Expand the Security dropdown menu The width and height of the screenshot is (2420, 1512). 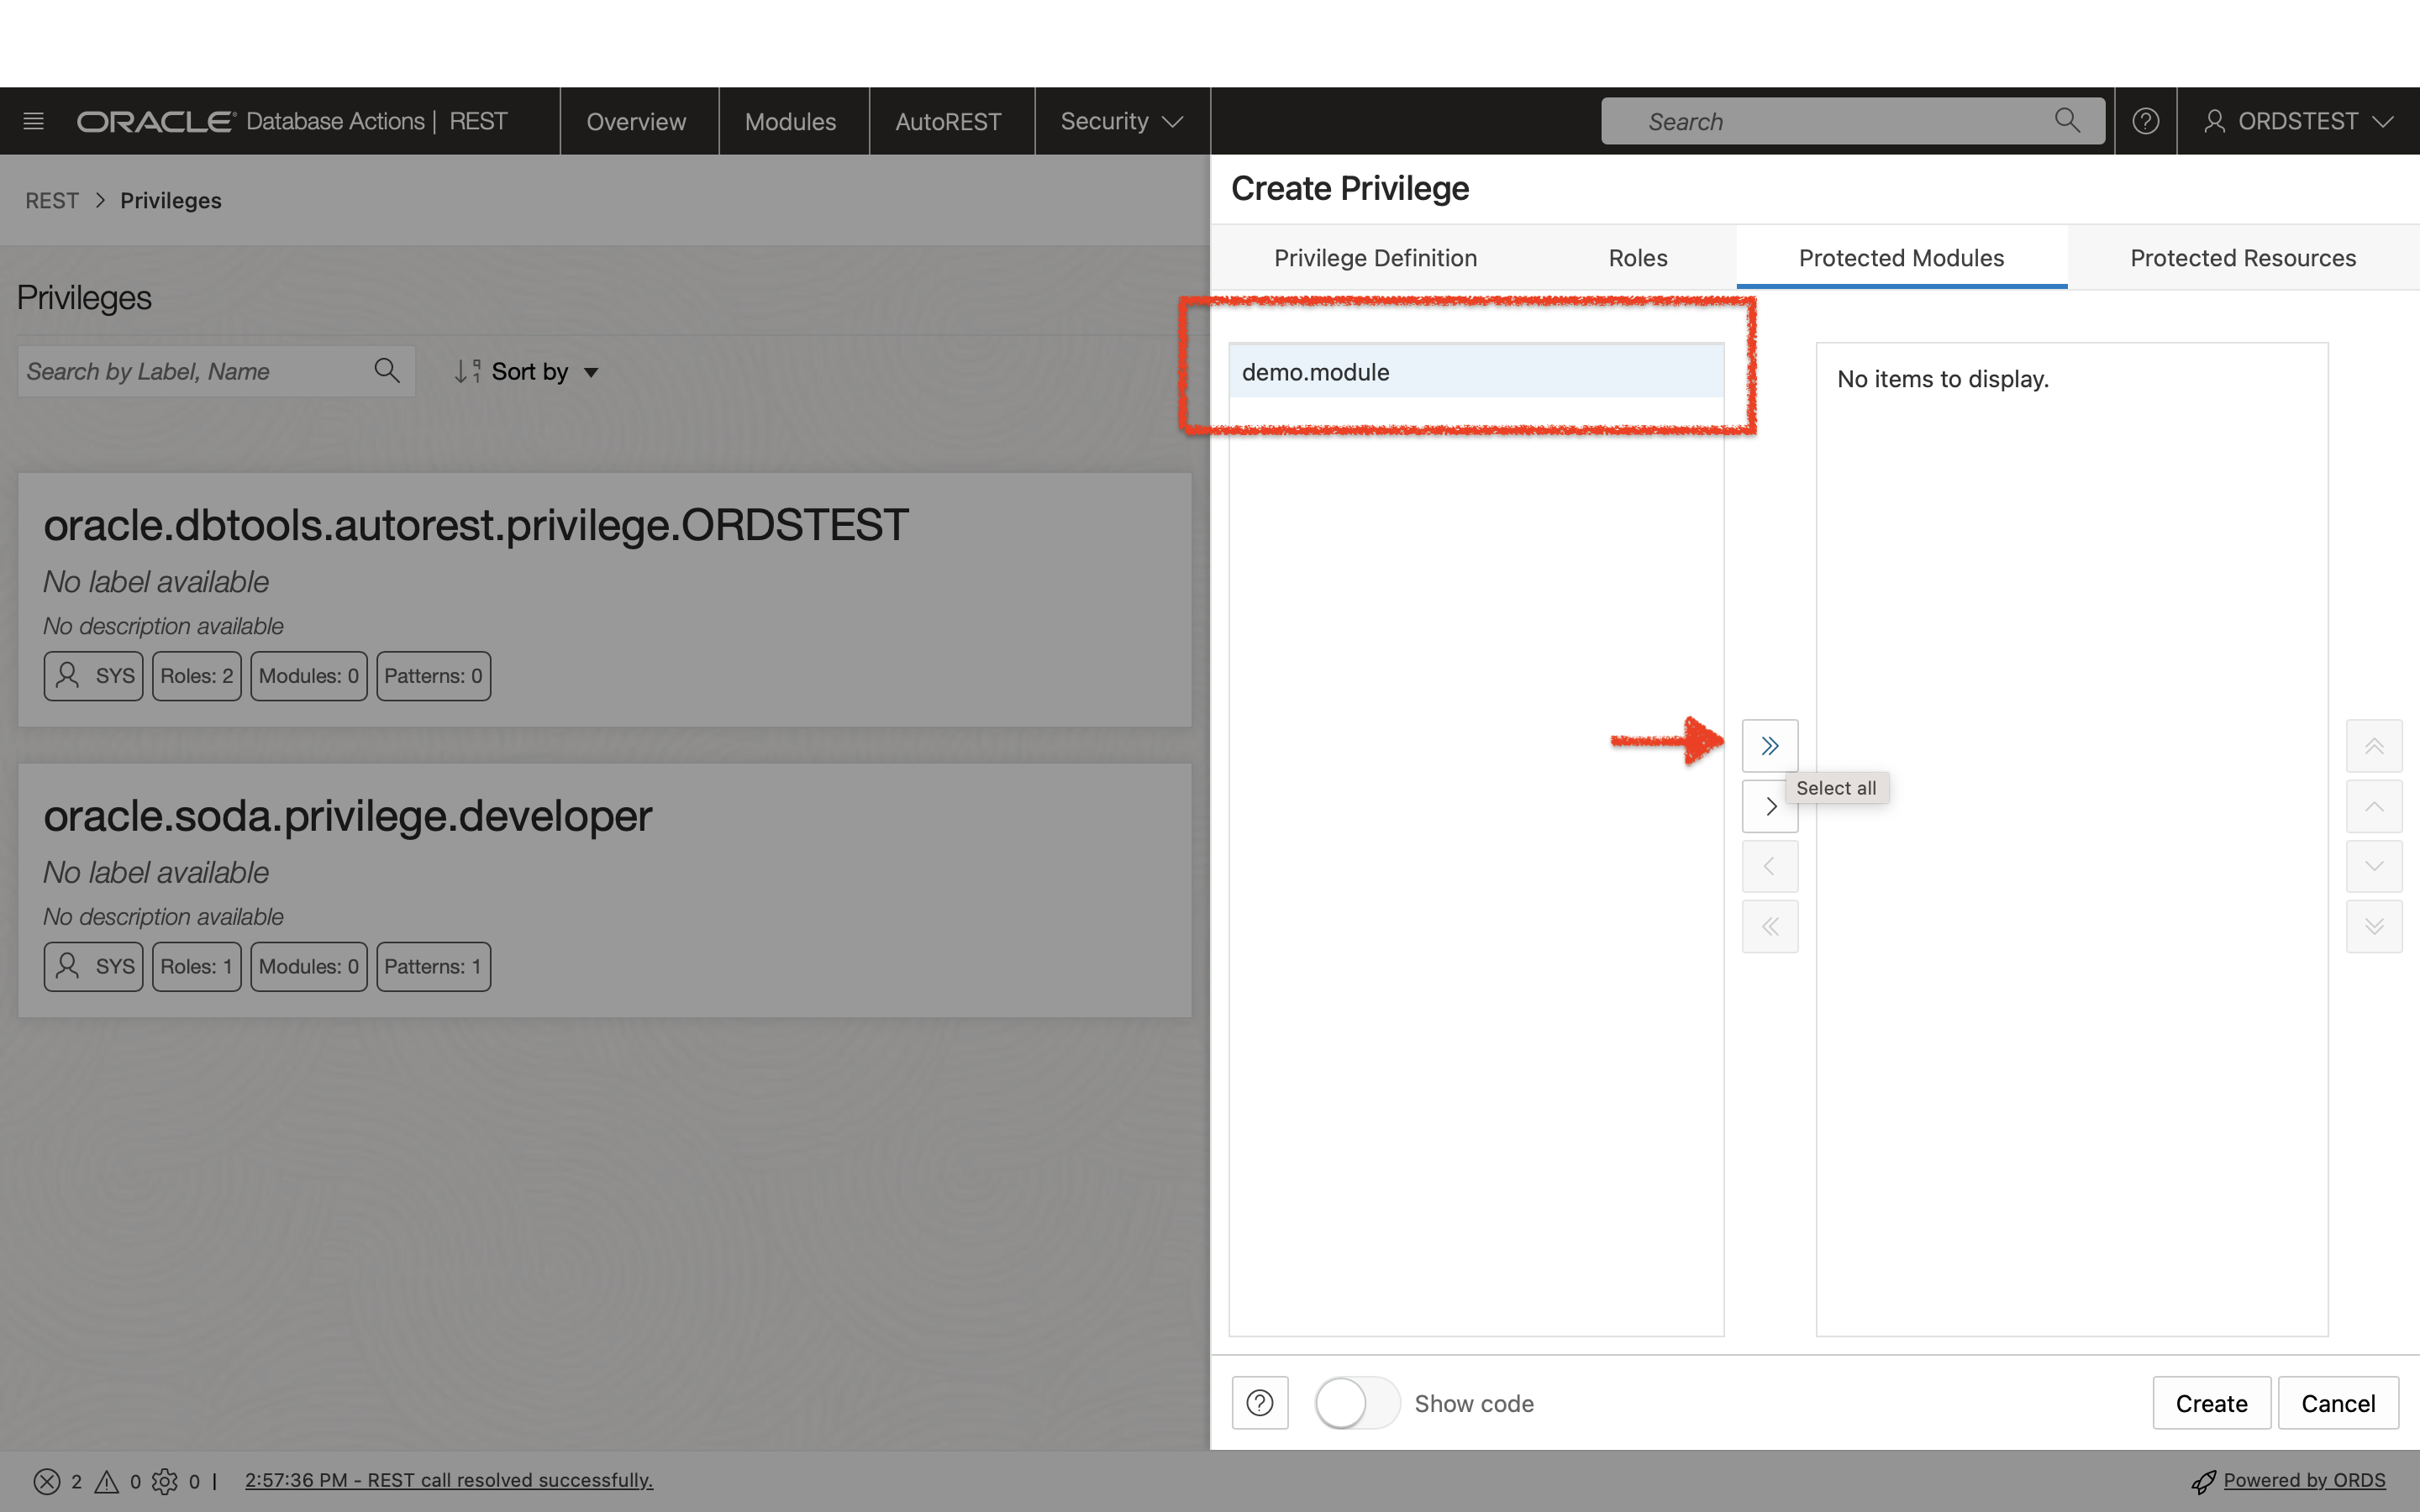1121,121
